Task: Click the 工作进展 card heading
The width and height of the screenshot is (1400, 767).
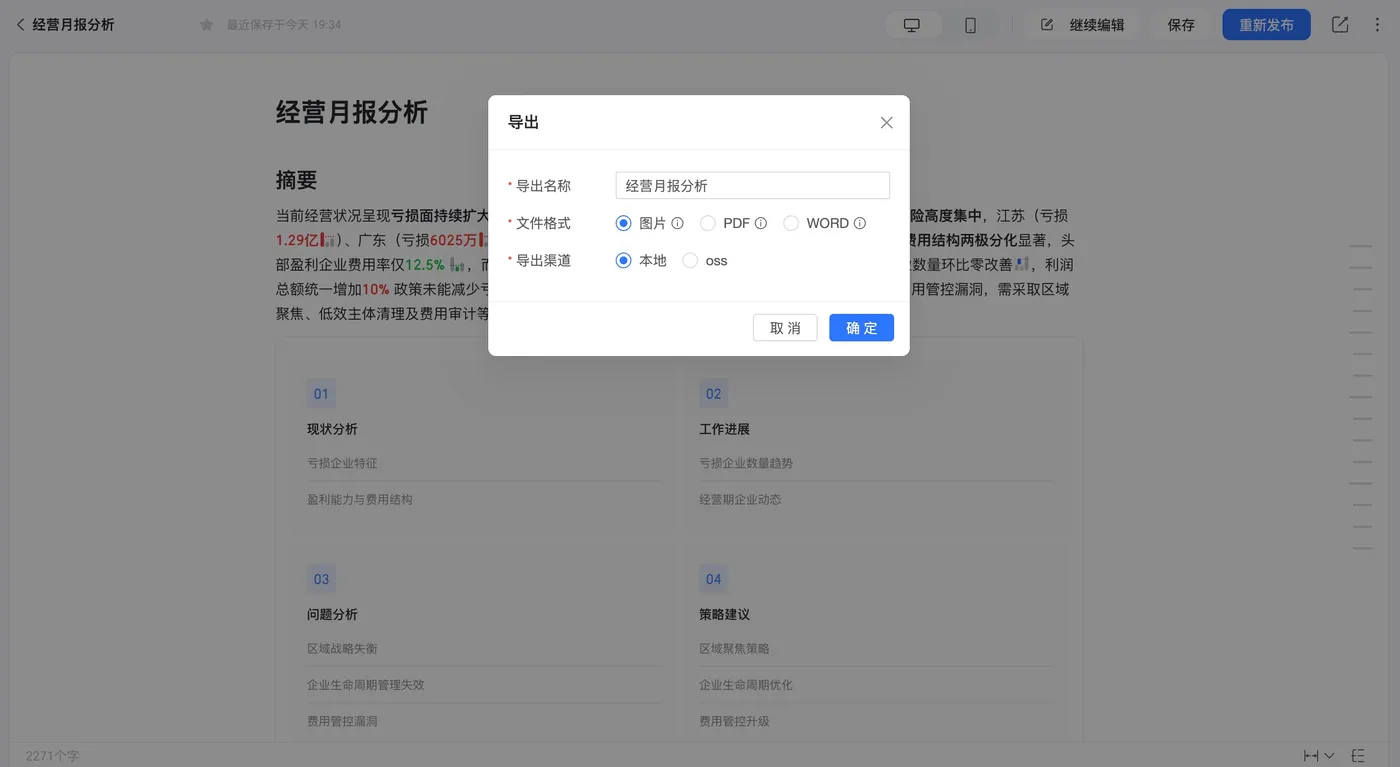Action: pyautogui.click(x=724, y=429)
